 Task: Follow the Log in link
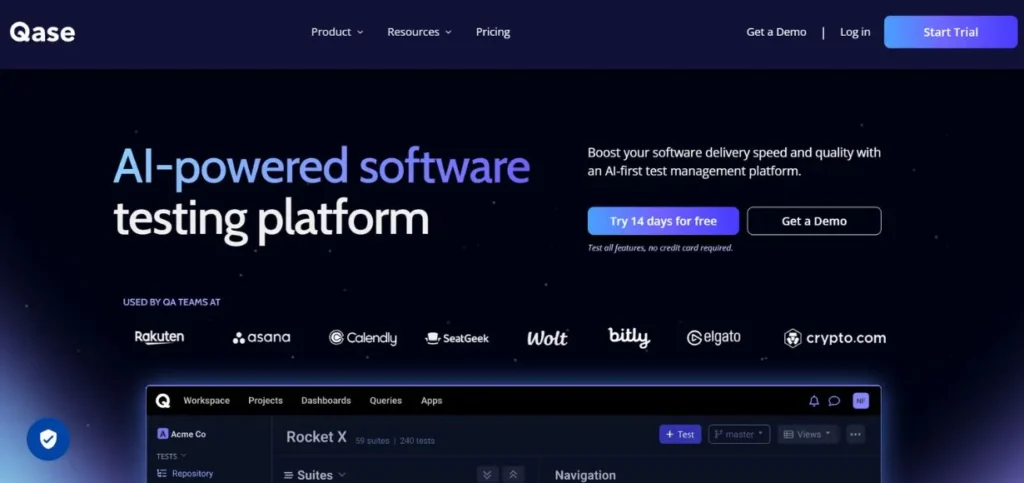click(x=855, y=32)
